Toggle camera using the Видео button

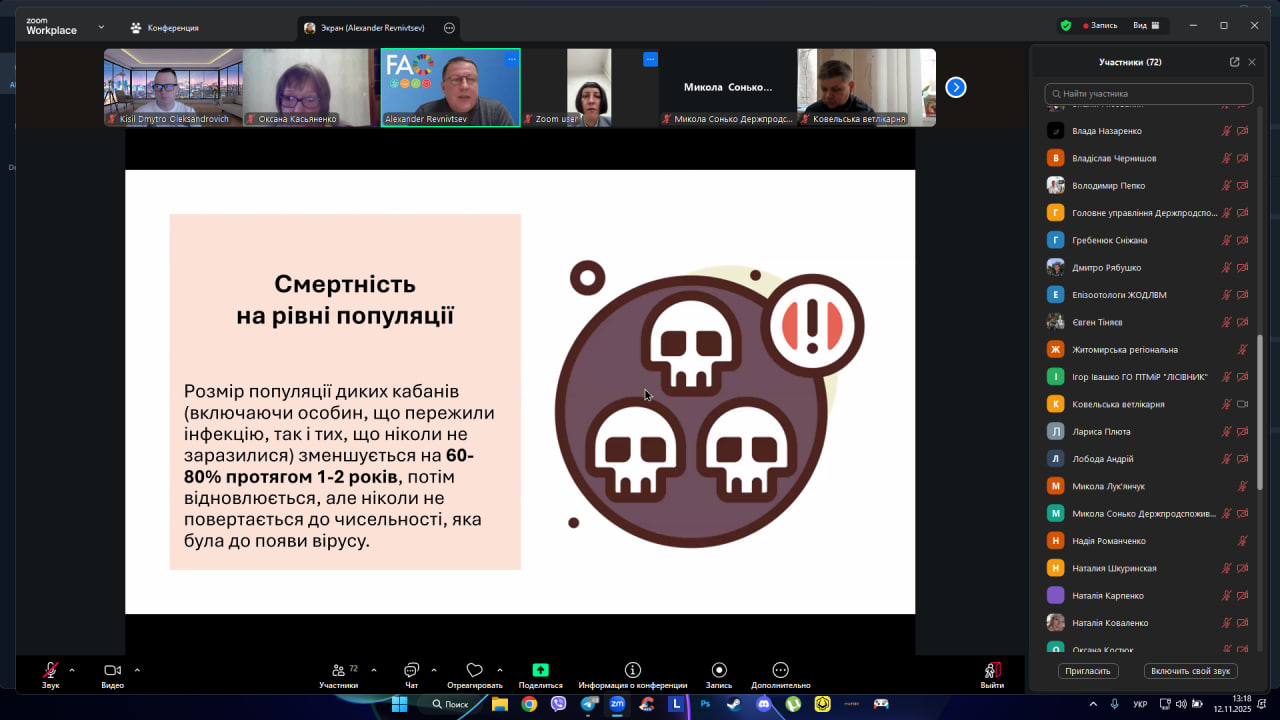coord(112,671)
